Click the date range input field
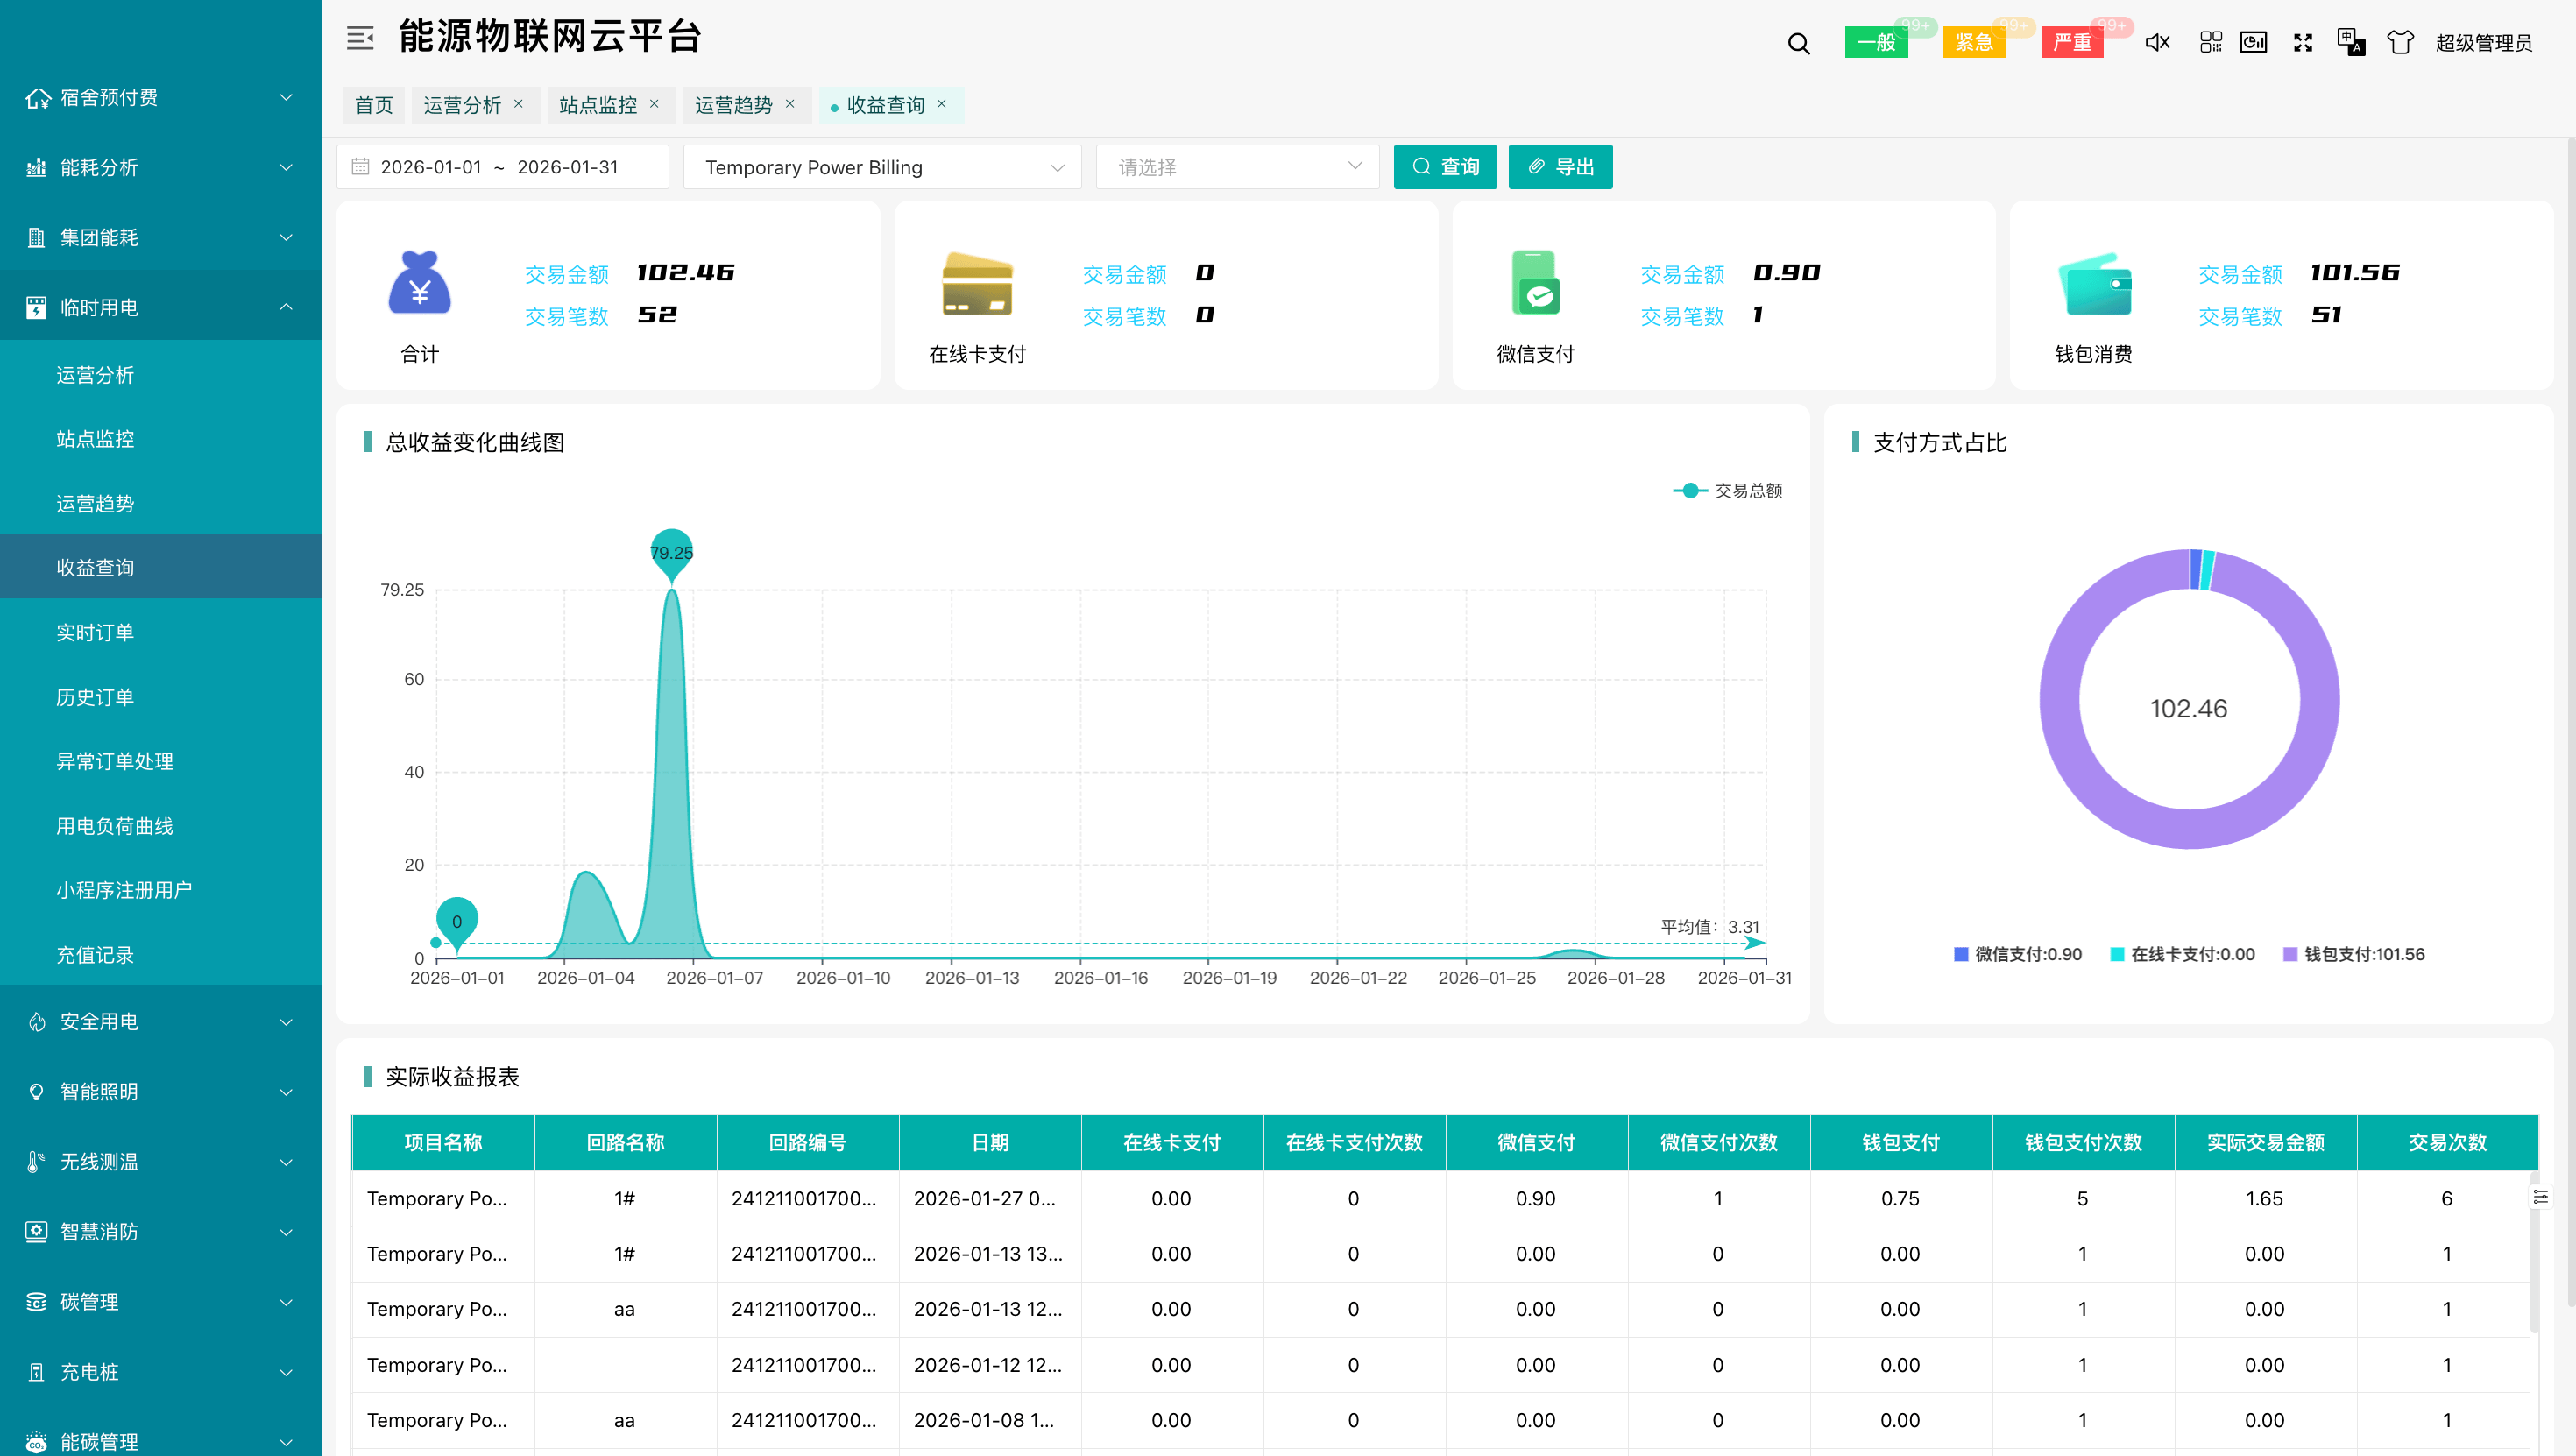This screenshot has height=1456, width=2576. pyautogui.click(x=502, y=167)
